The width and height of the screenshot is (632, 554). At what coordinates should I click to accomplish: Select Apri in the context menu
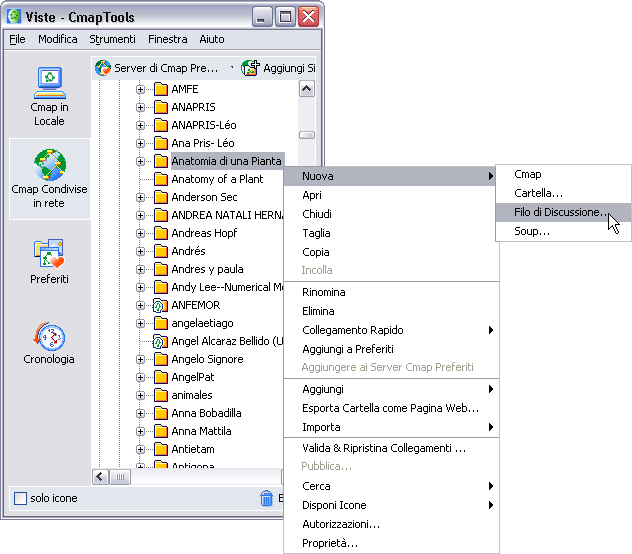coord(391,195)
